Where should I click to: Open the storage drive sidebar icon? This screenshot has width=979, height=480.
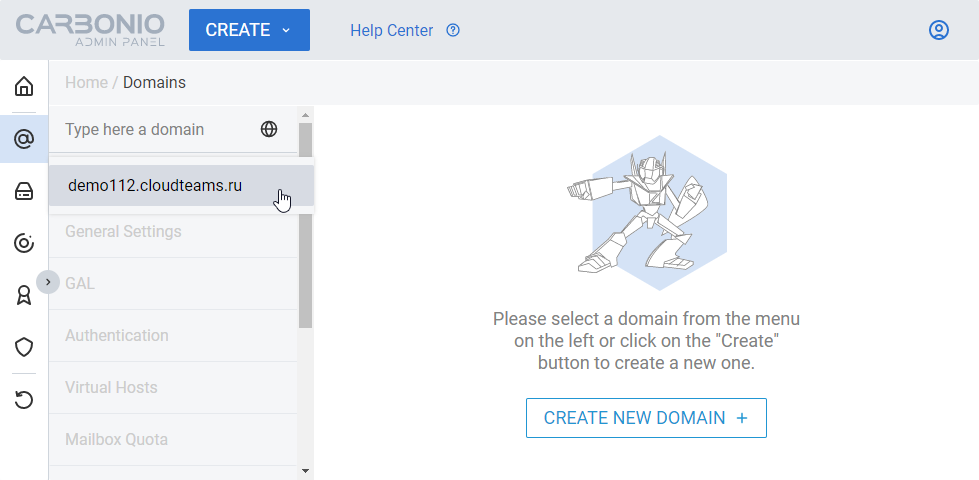pos(24,191)
